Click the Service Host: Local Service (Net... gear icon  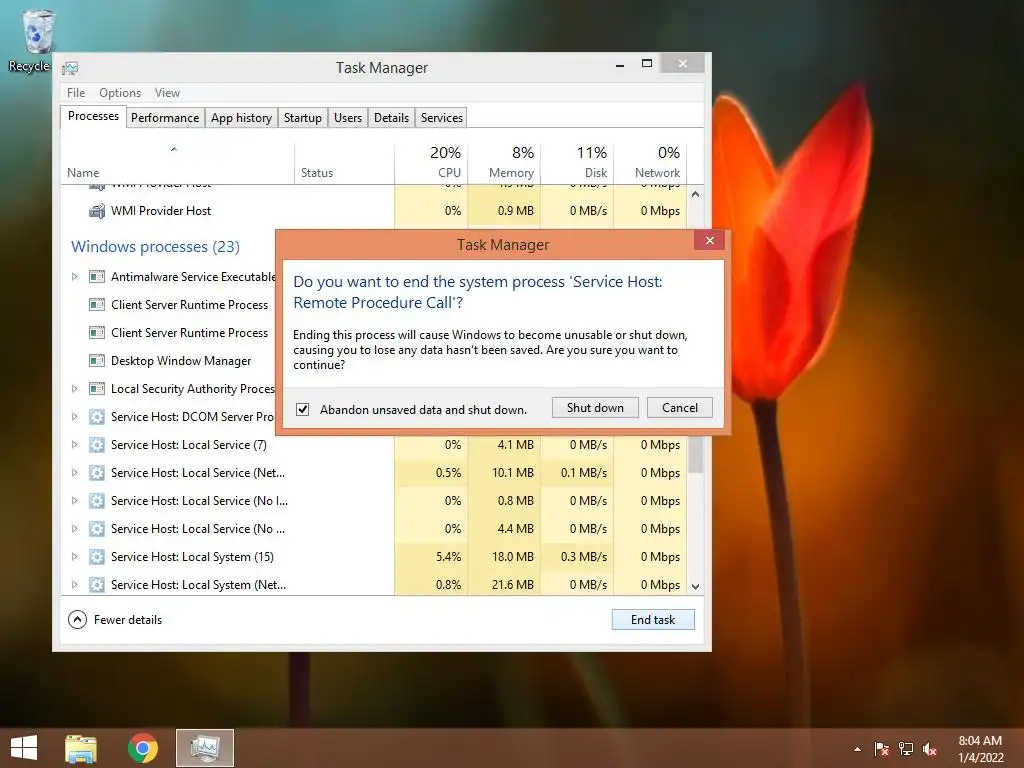97,473
